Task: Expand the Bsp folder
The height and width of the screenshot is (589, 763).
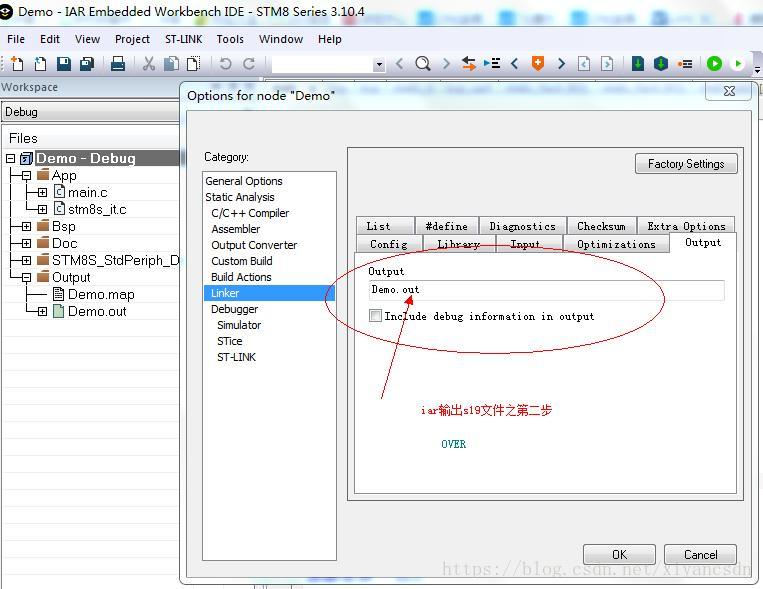Action: click(x=26, y=226)
